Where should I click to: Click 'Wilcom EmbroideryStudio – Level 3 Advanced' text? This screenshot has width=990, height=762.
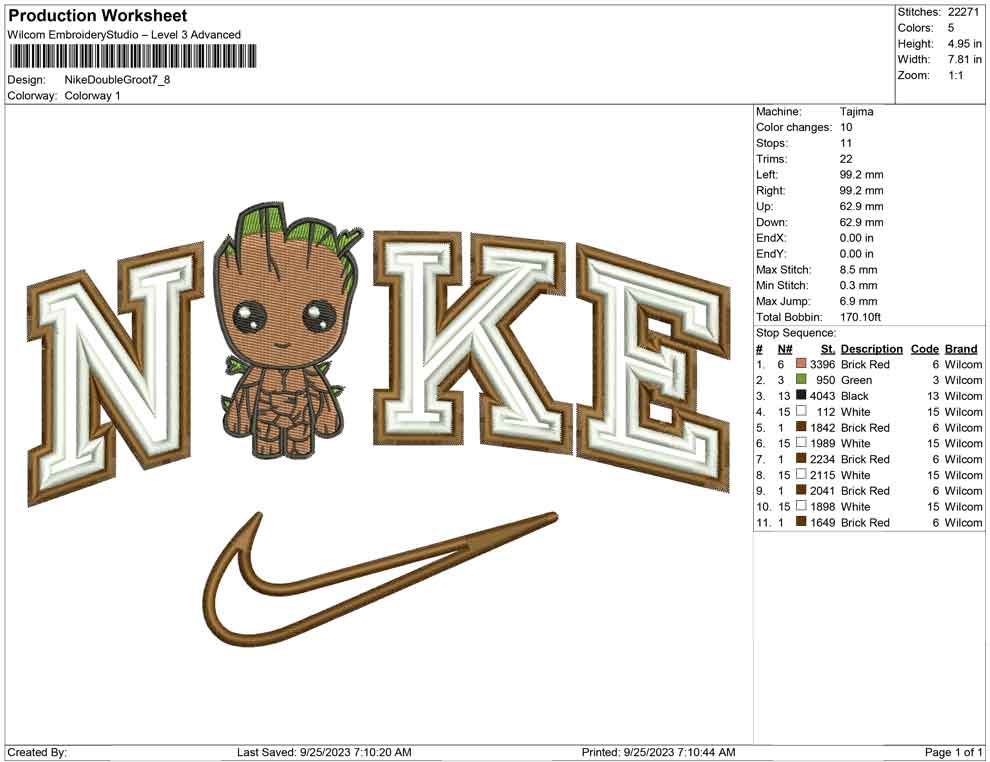tap(124, 35)
